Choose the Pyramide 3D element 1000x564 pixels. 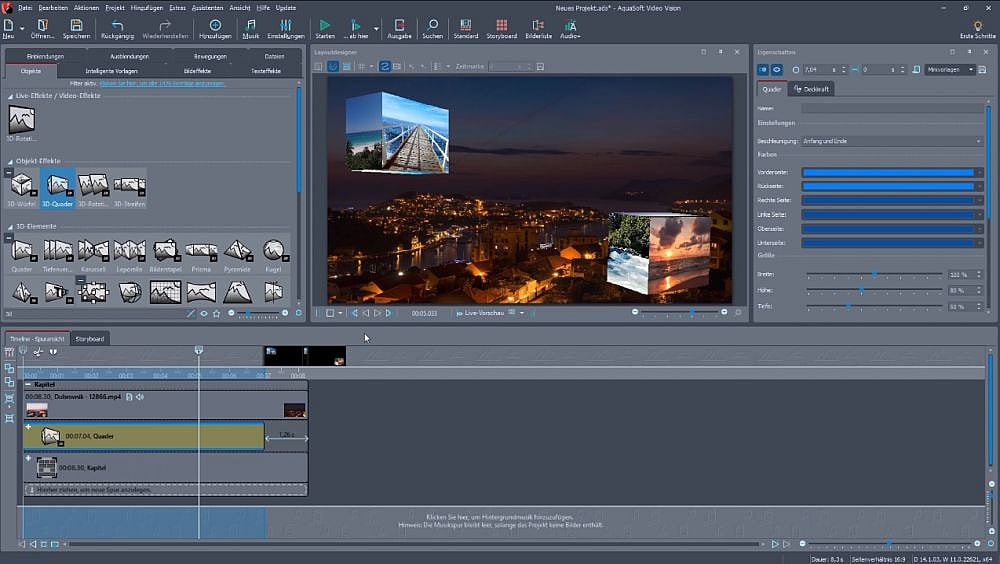tap(237, 251)
